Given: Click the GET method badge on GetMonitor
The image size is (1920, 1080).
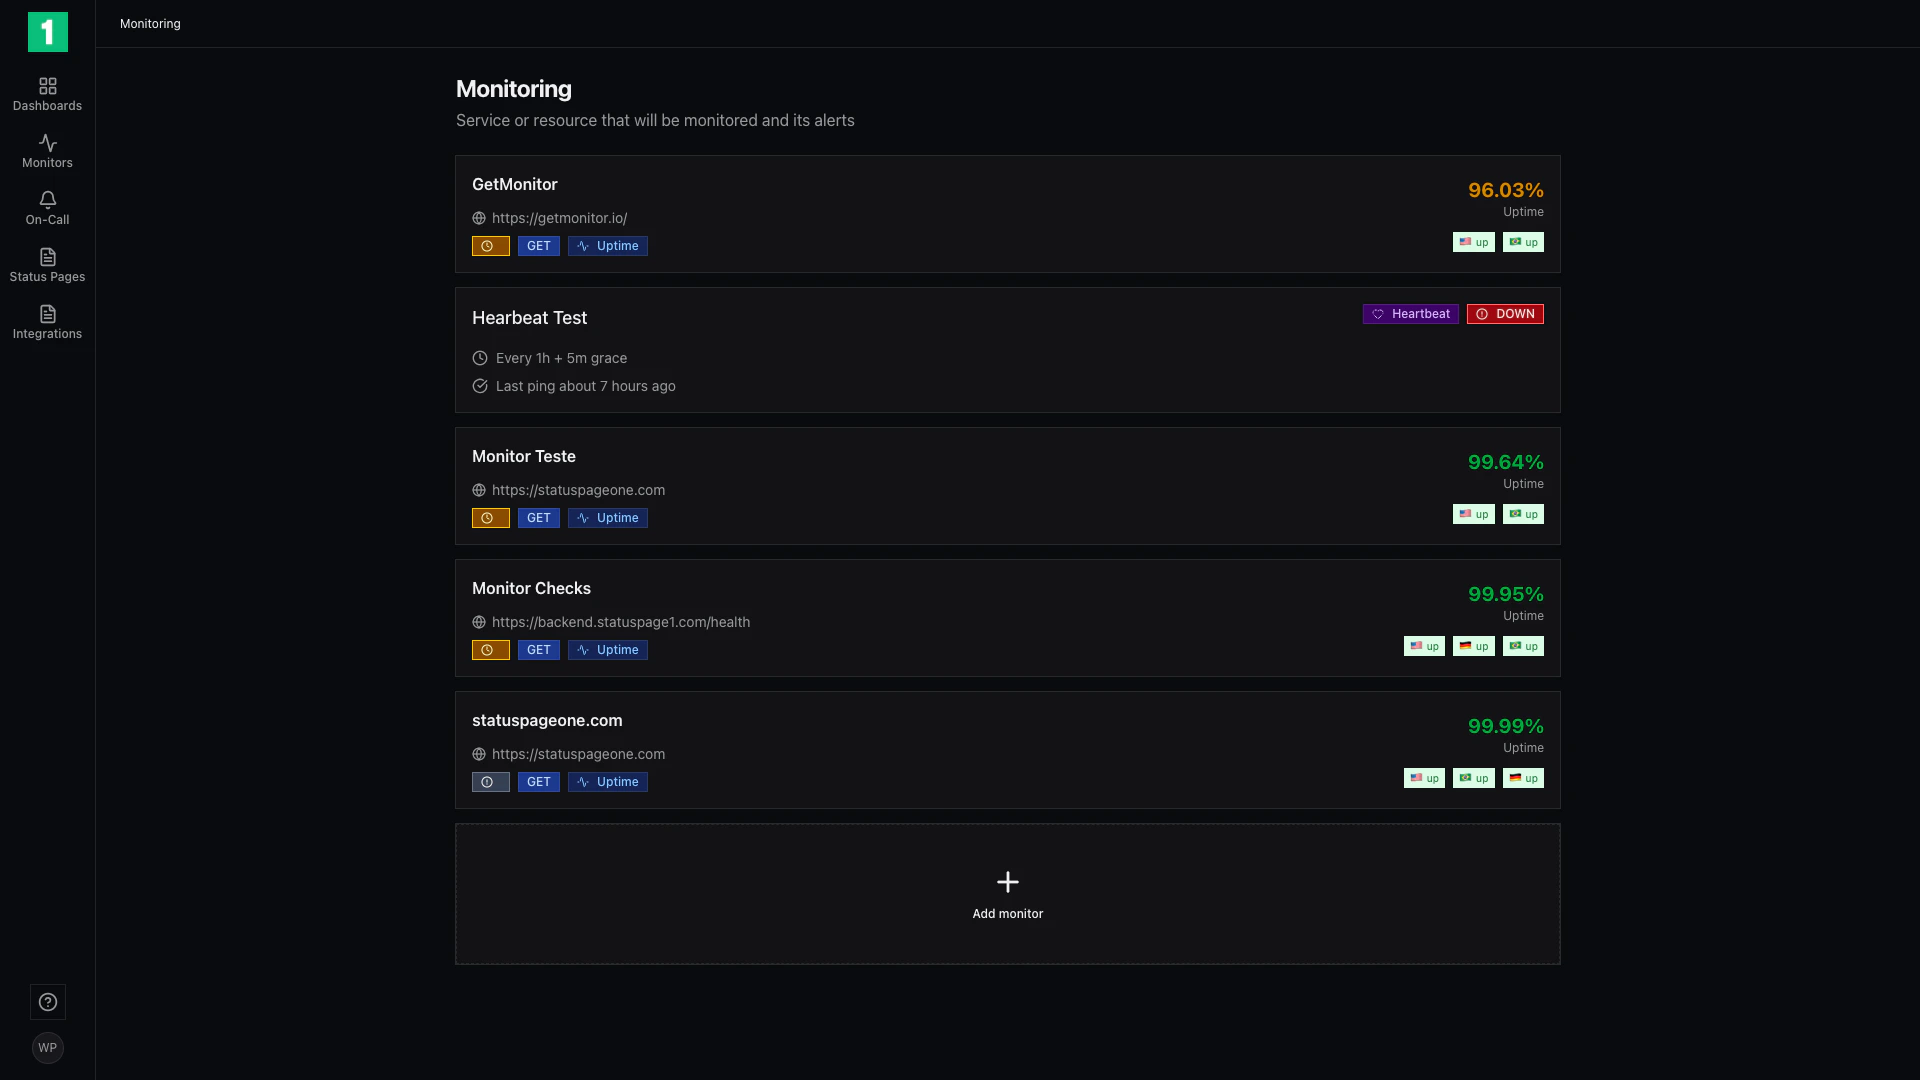Looking at the screenshot, I should [539, 245].
